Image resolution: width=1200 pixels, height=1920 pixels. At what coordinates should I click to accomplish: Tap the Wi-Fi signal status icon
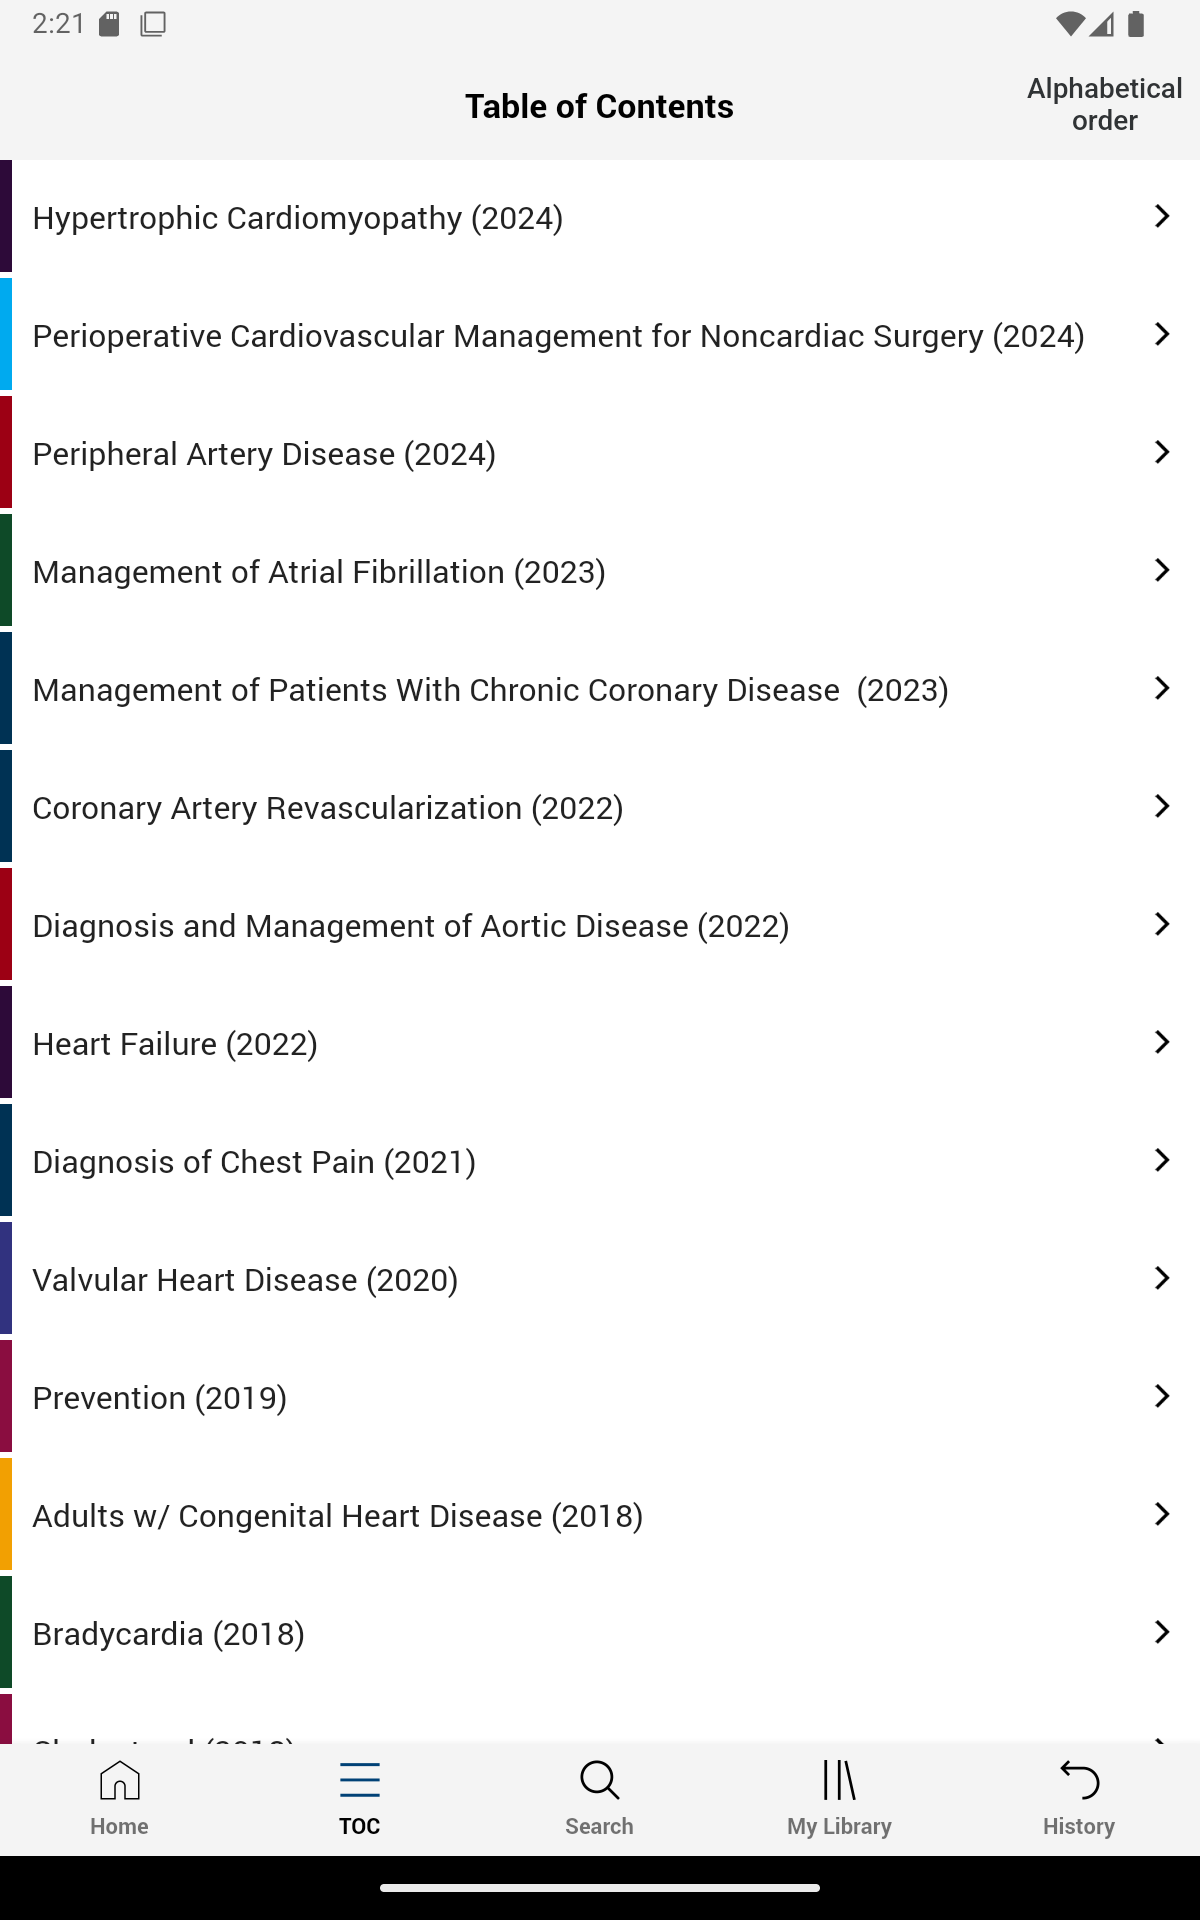pyautogui.click(x=1070, y=24)
